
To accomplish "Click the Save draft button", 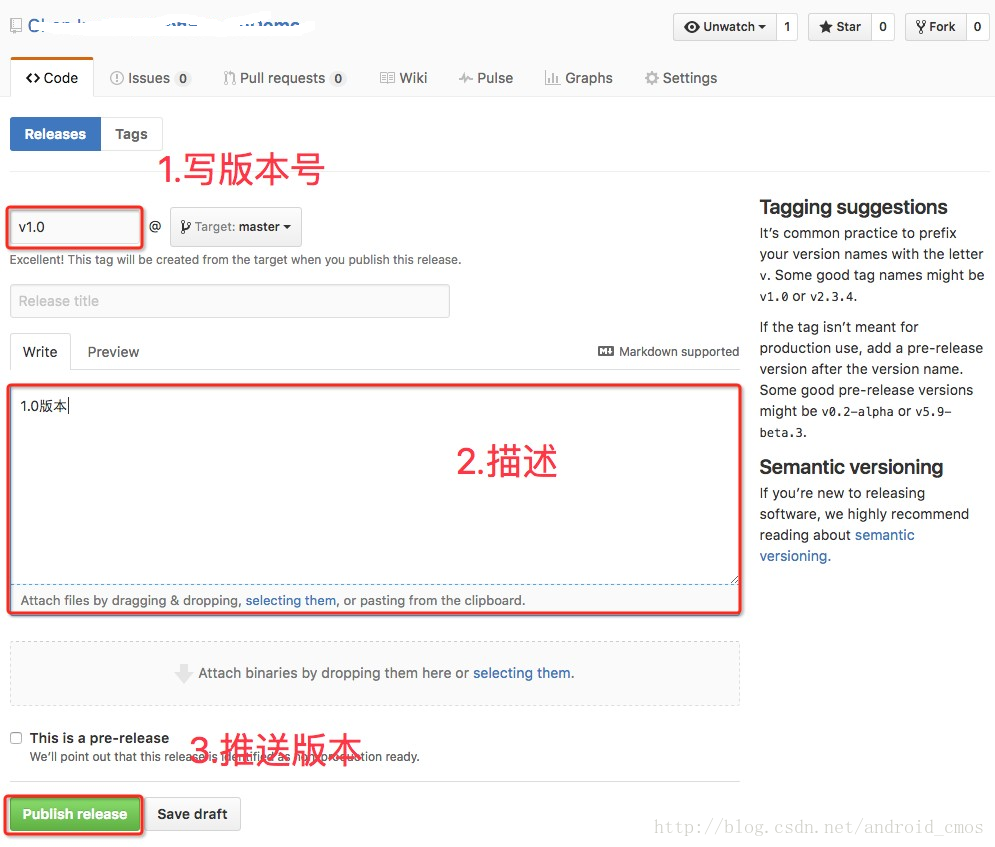I will pyautogui.click(x=192, y=814).
